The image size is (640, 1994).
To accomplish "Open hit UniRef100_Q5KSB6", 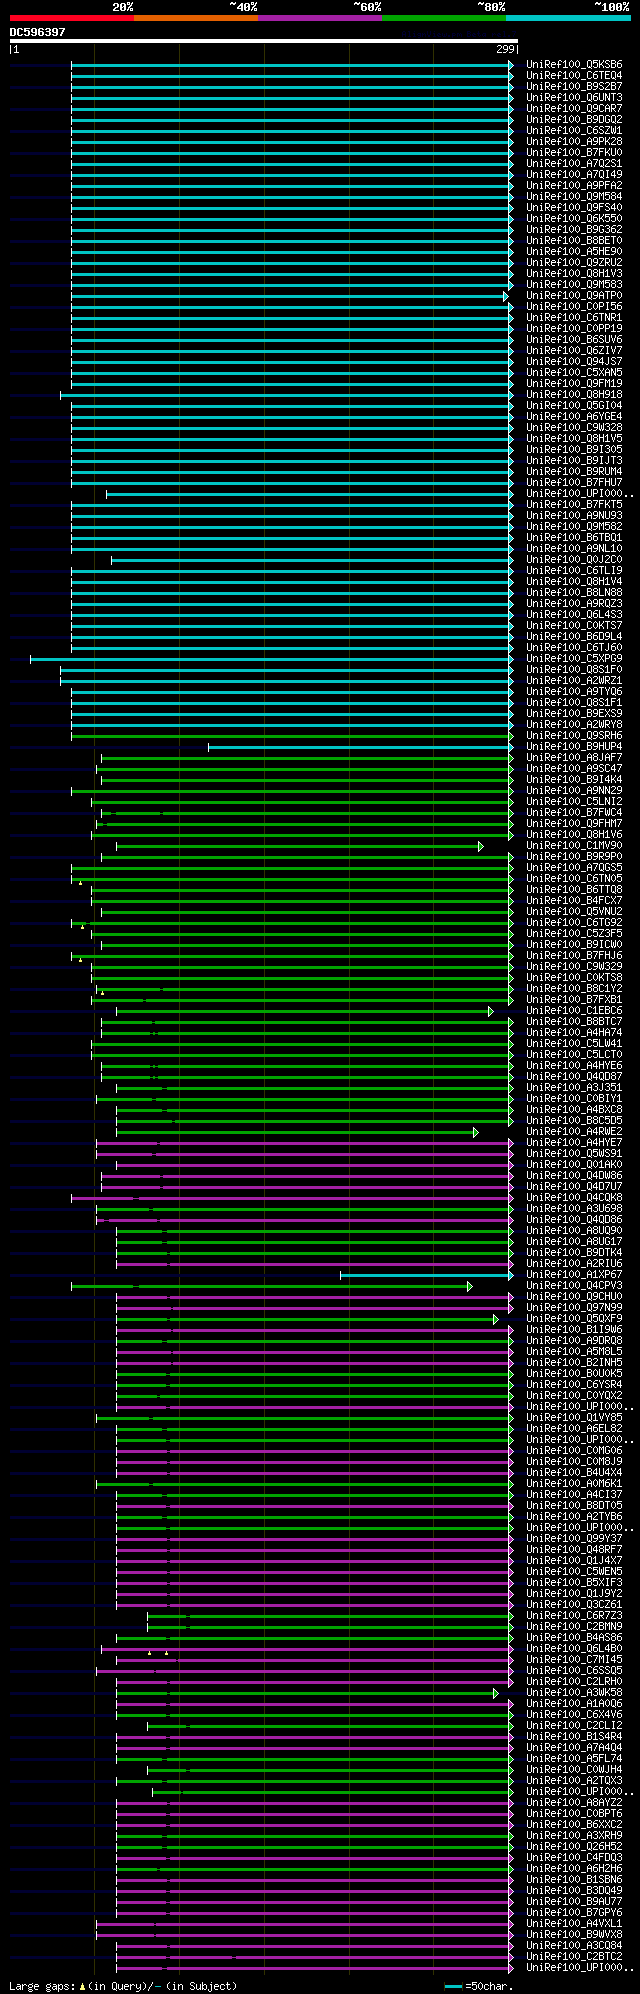I will pos(574,65).
